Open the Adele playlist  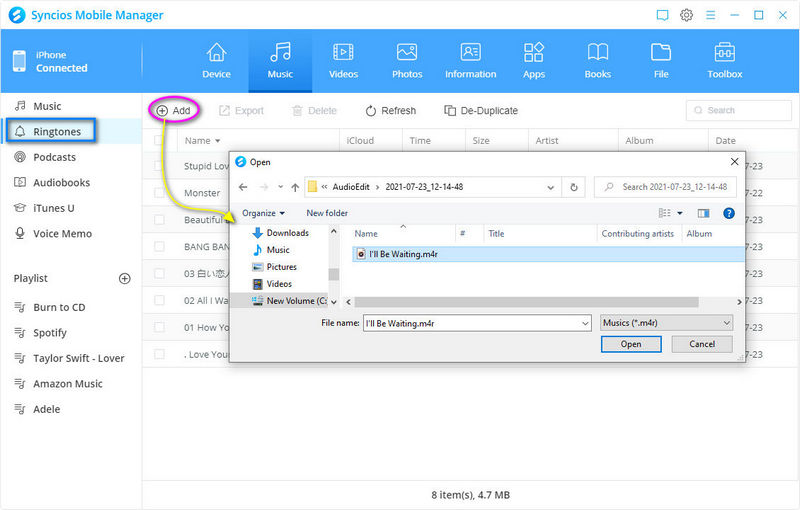pos(46,409)
